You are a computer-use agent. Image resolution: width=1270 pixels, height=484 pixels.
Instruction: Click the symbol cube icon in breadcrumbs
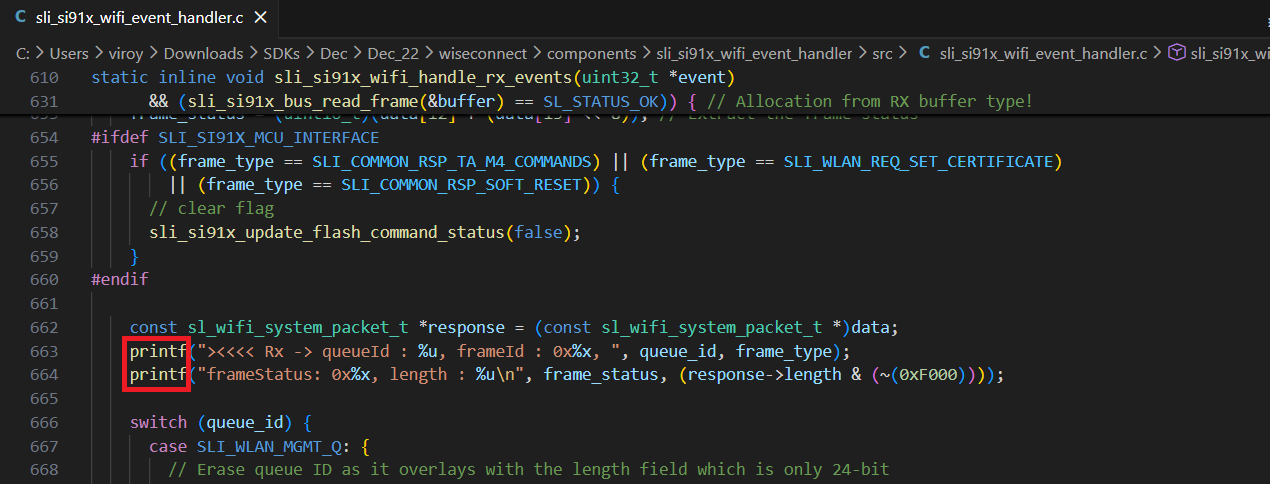pos(1177,53)
